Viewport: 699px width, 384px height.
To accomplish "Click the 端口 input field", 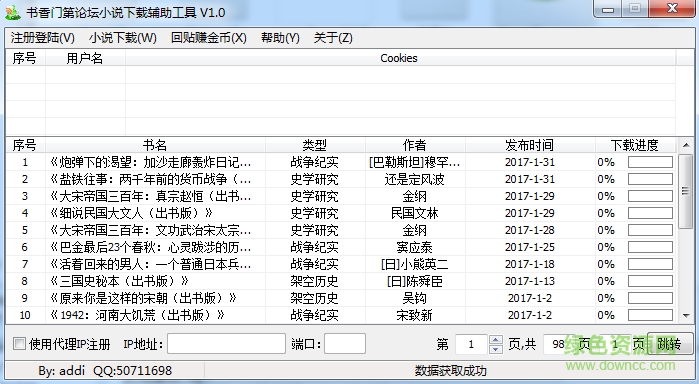I will 345,343.
